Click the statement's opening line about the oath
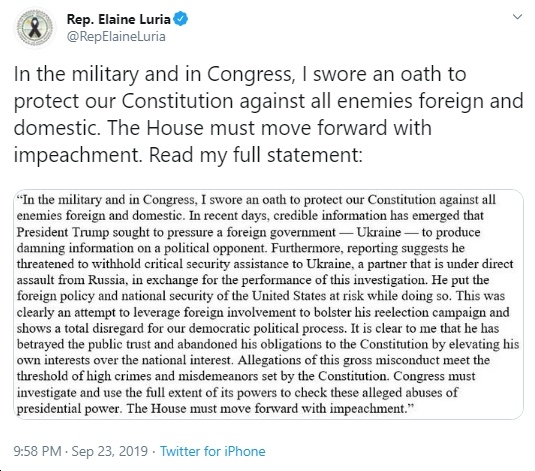Screen dimensions: 535x471 point(256,200)
